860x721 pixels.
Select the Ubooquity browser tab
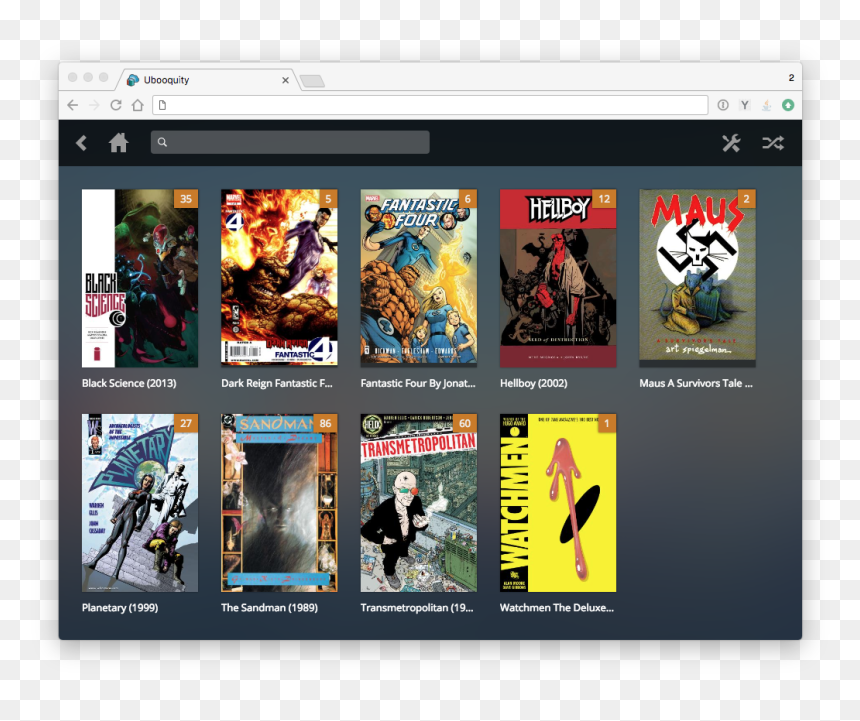point(206,80)
